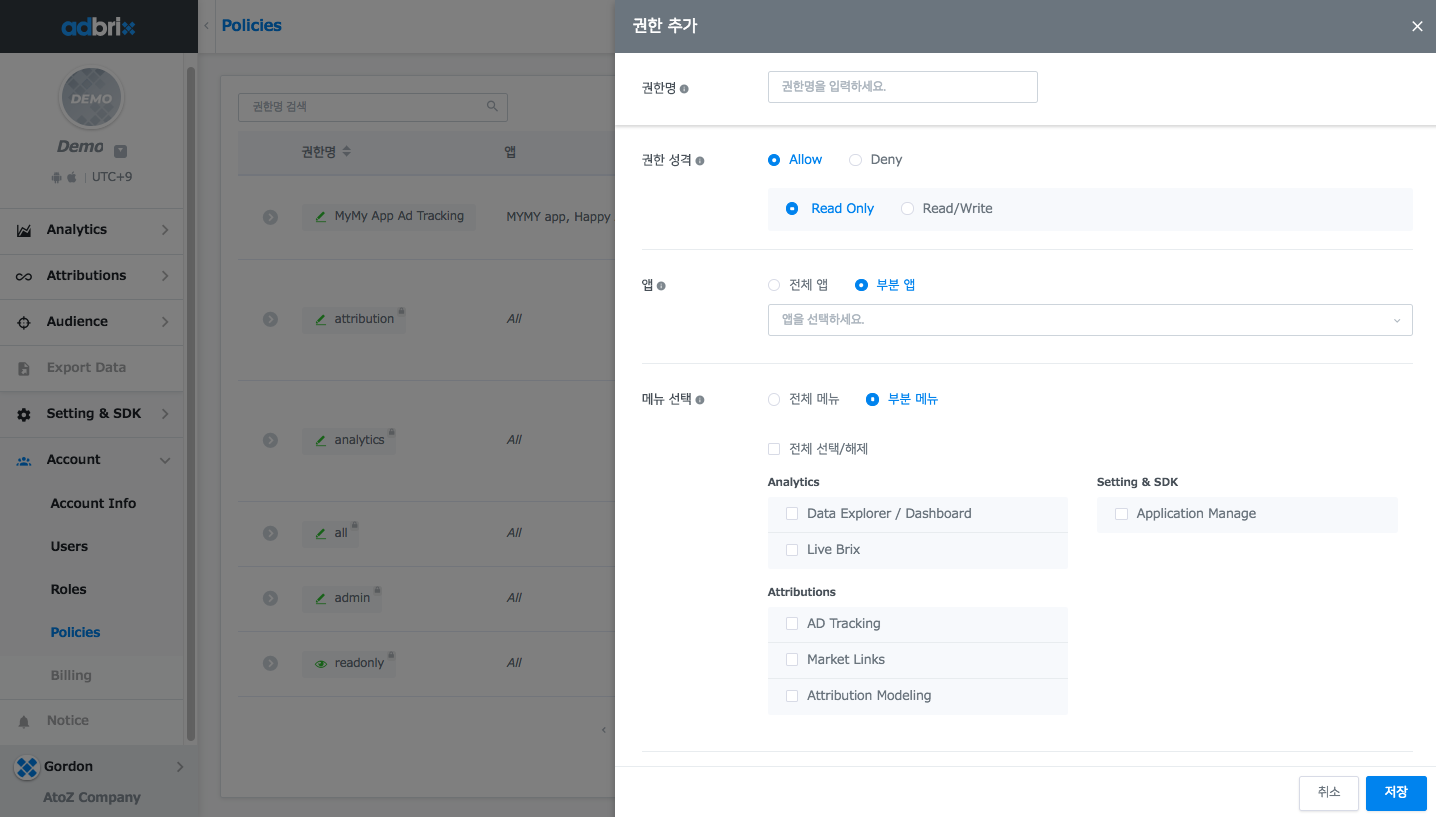This screenshot has width=1436, height=817.
Task: Choose the Read/Write permission option
Action: pos(907,209)
